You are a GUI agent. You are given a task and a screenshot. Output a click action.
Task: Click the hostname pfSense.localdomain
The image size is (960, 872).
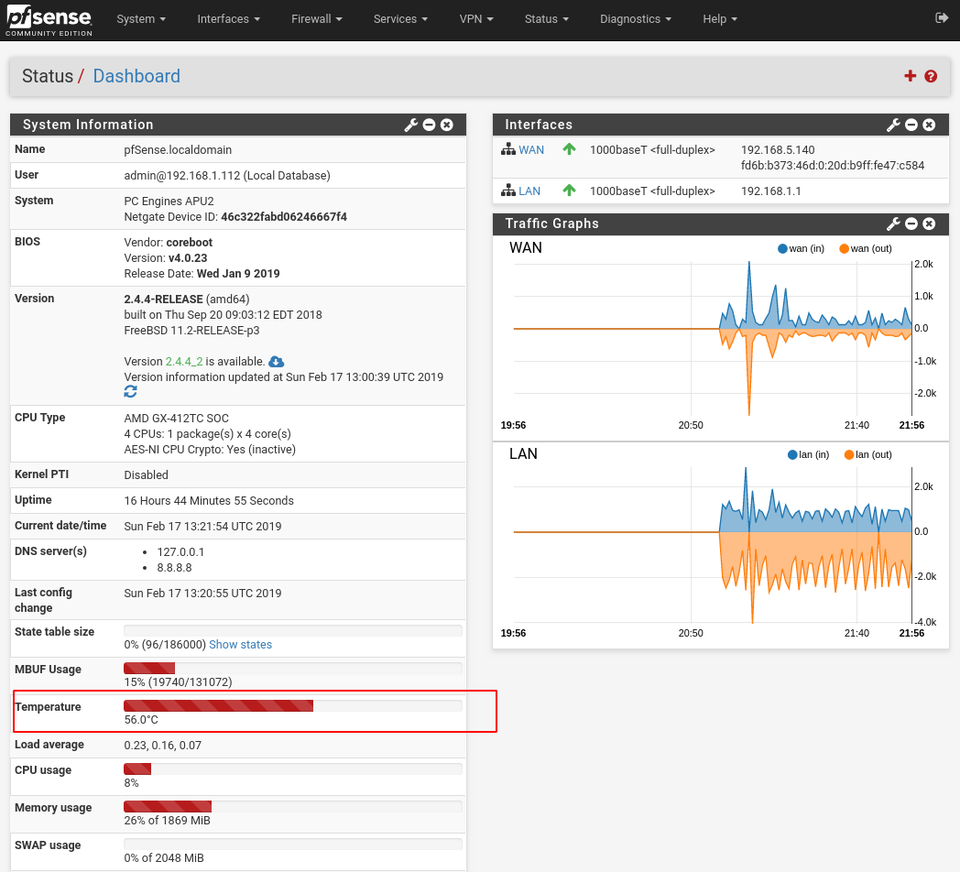(178, 150)
